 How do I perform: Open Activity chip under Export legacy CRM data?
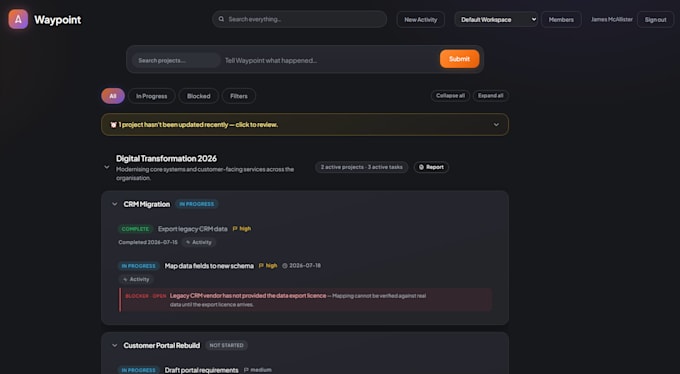tap(199, 242)
